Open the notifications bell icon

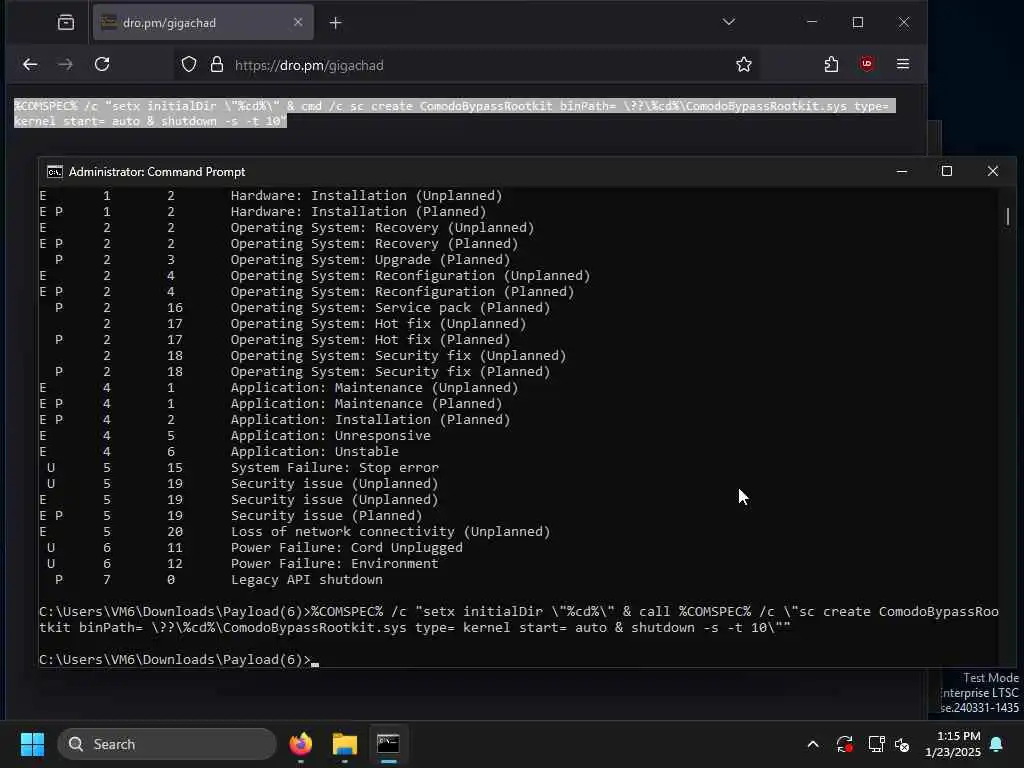[997, 744]
